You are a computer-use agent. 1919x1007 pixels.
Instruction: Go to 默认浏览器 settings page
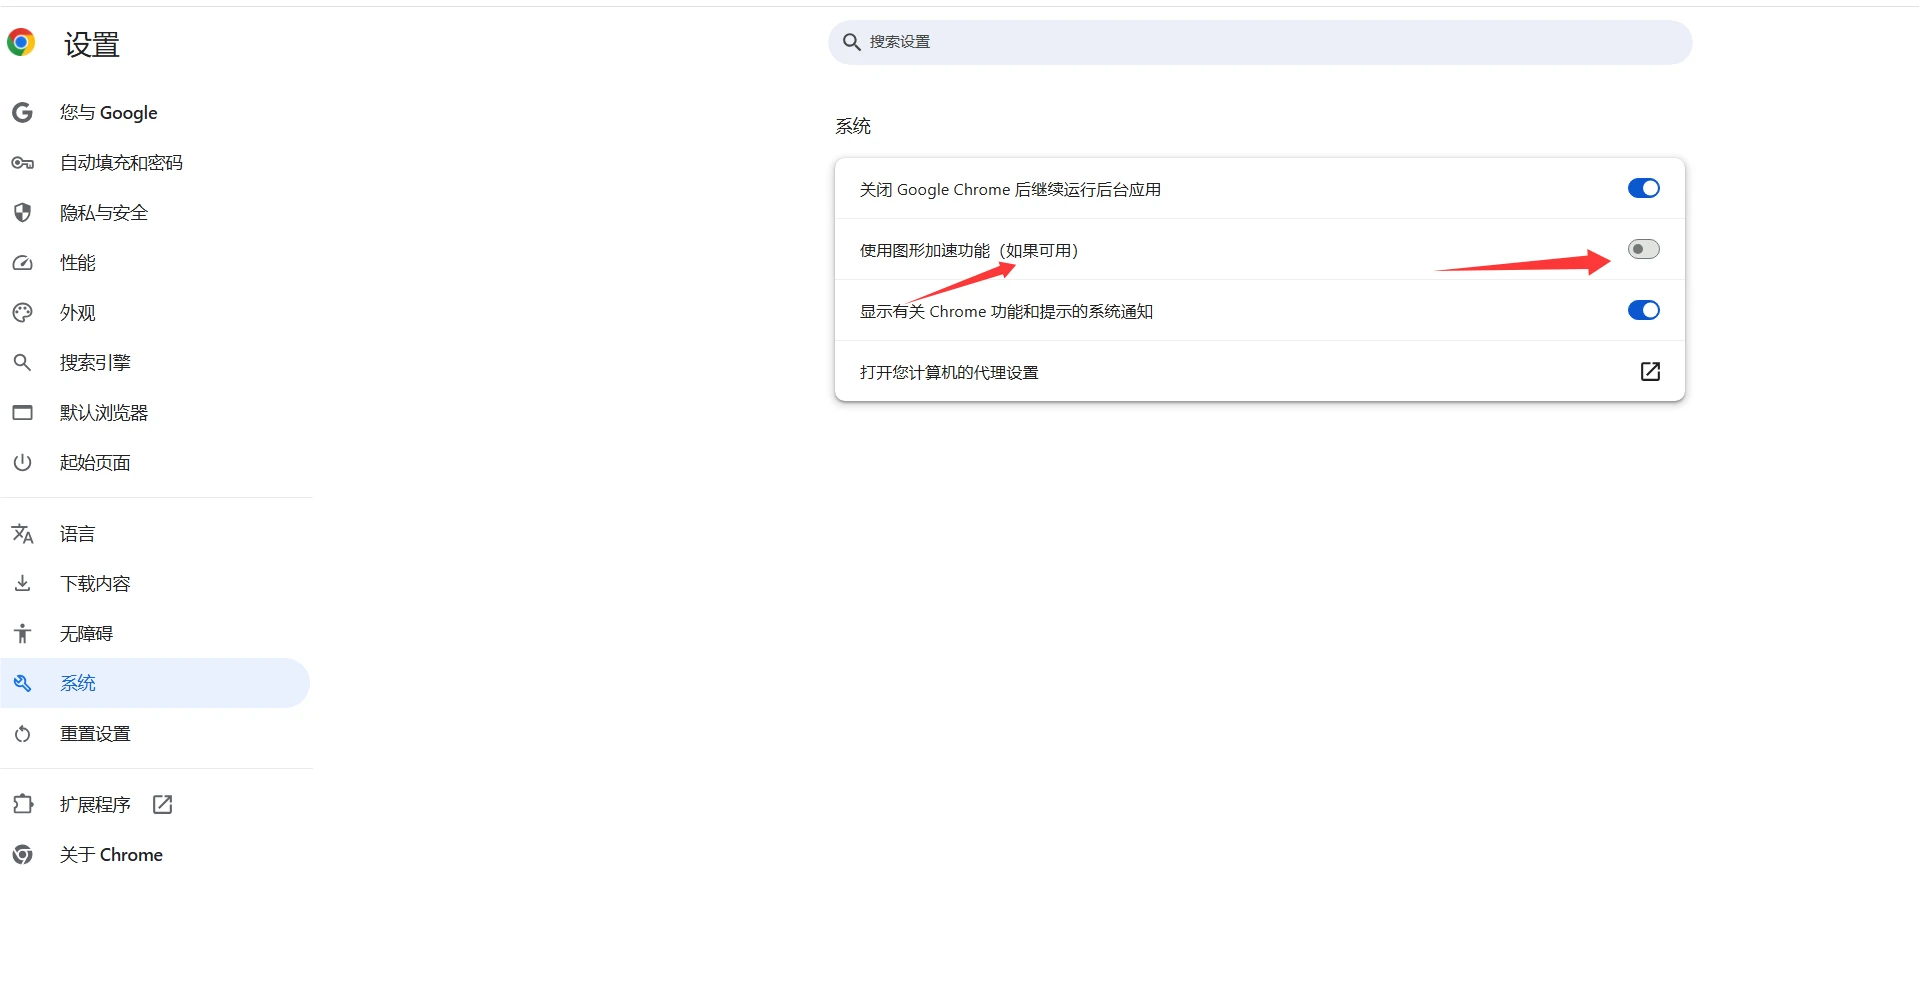103,413
